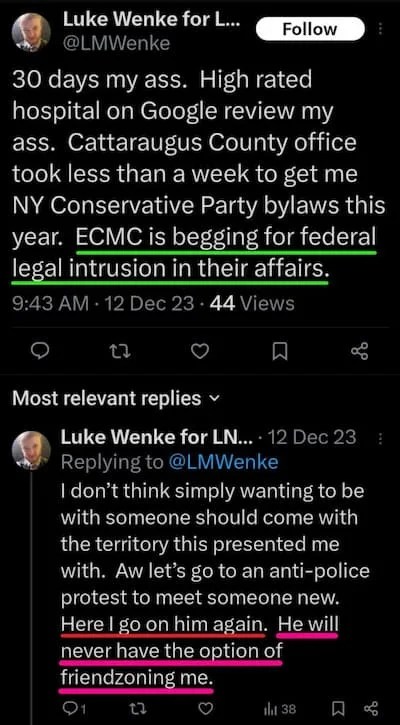Reply to the main tweet with the comment icon
Image resolution: width=400 pixels, height=725 pixels.
click(40, 352)
